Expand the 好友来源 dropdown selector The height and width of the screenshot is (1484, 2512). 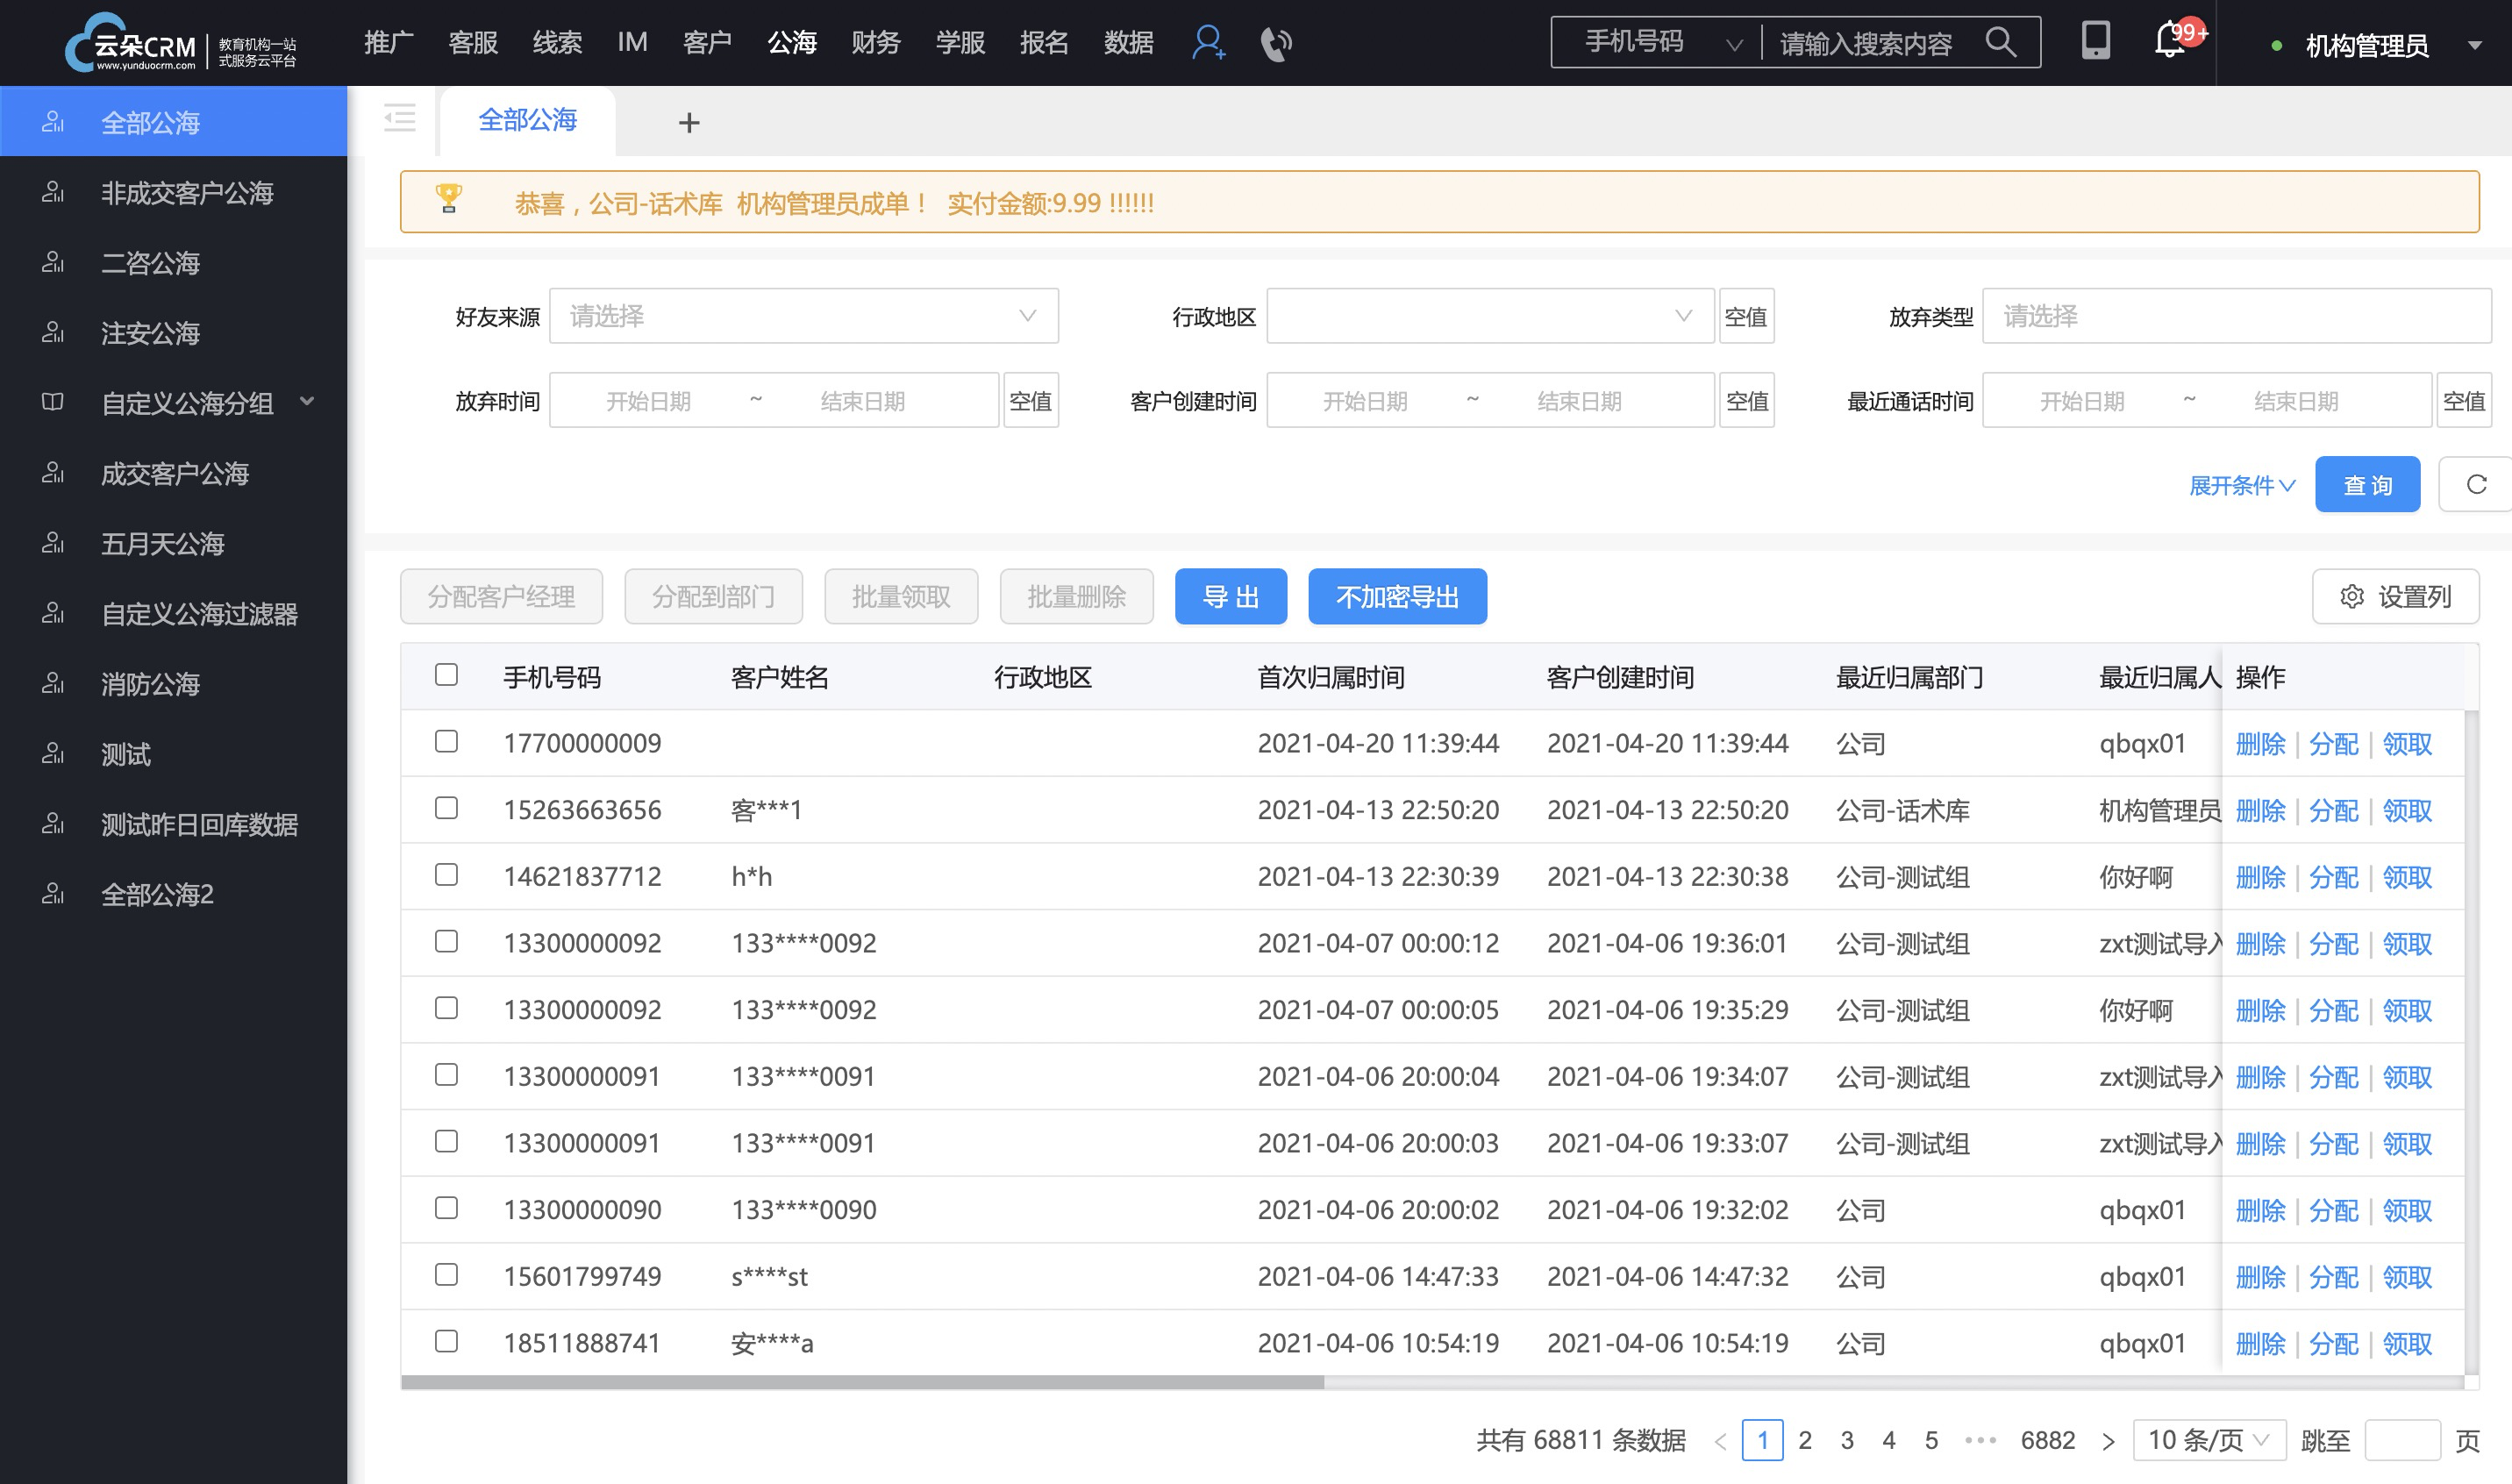pyautogui.click(x=798, y=318)
